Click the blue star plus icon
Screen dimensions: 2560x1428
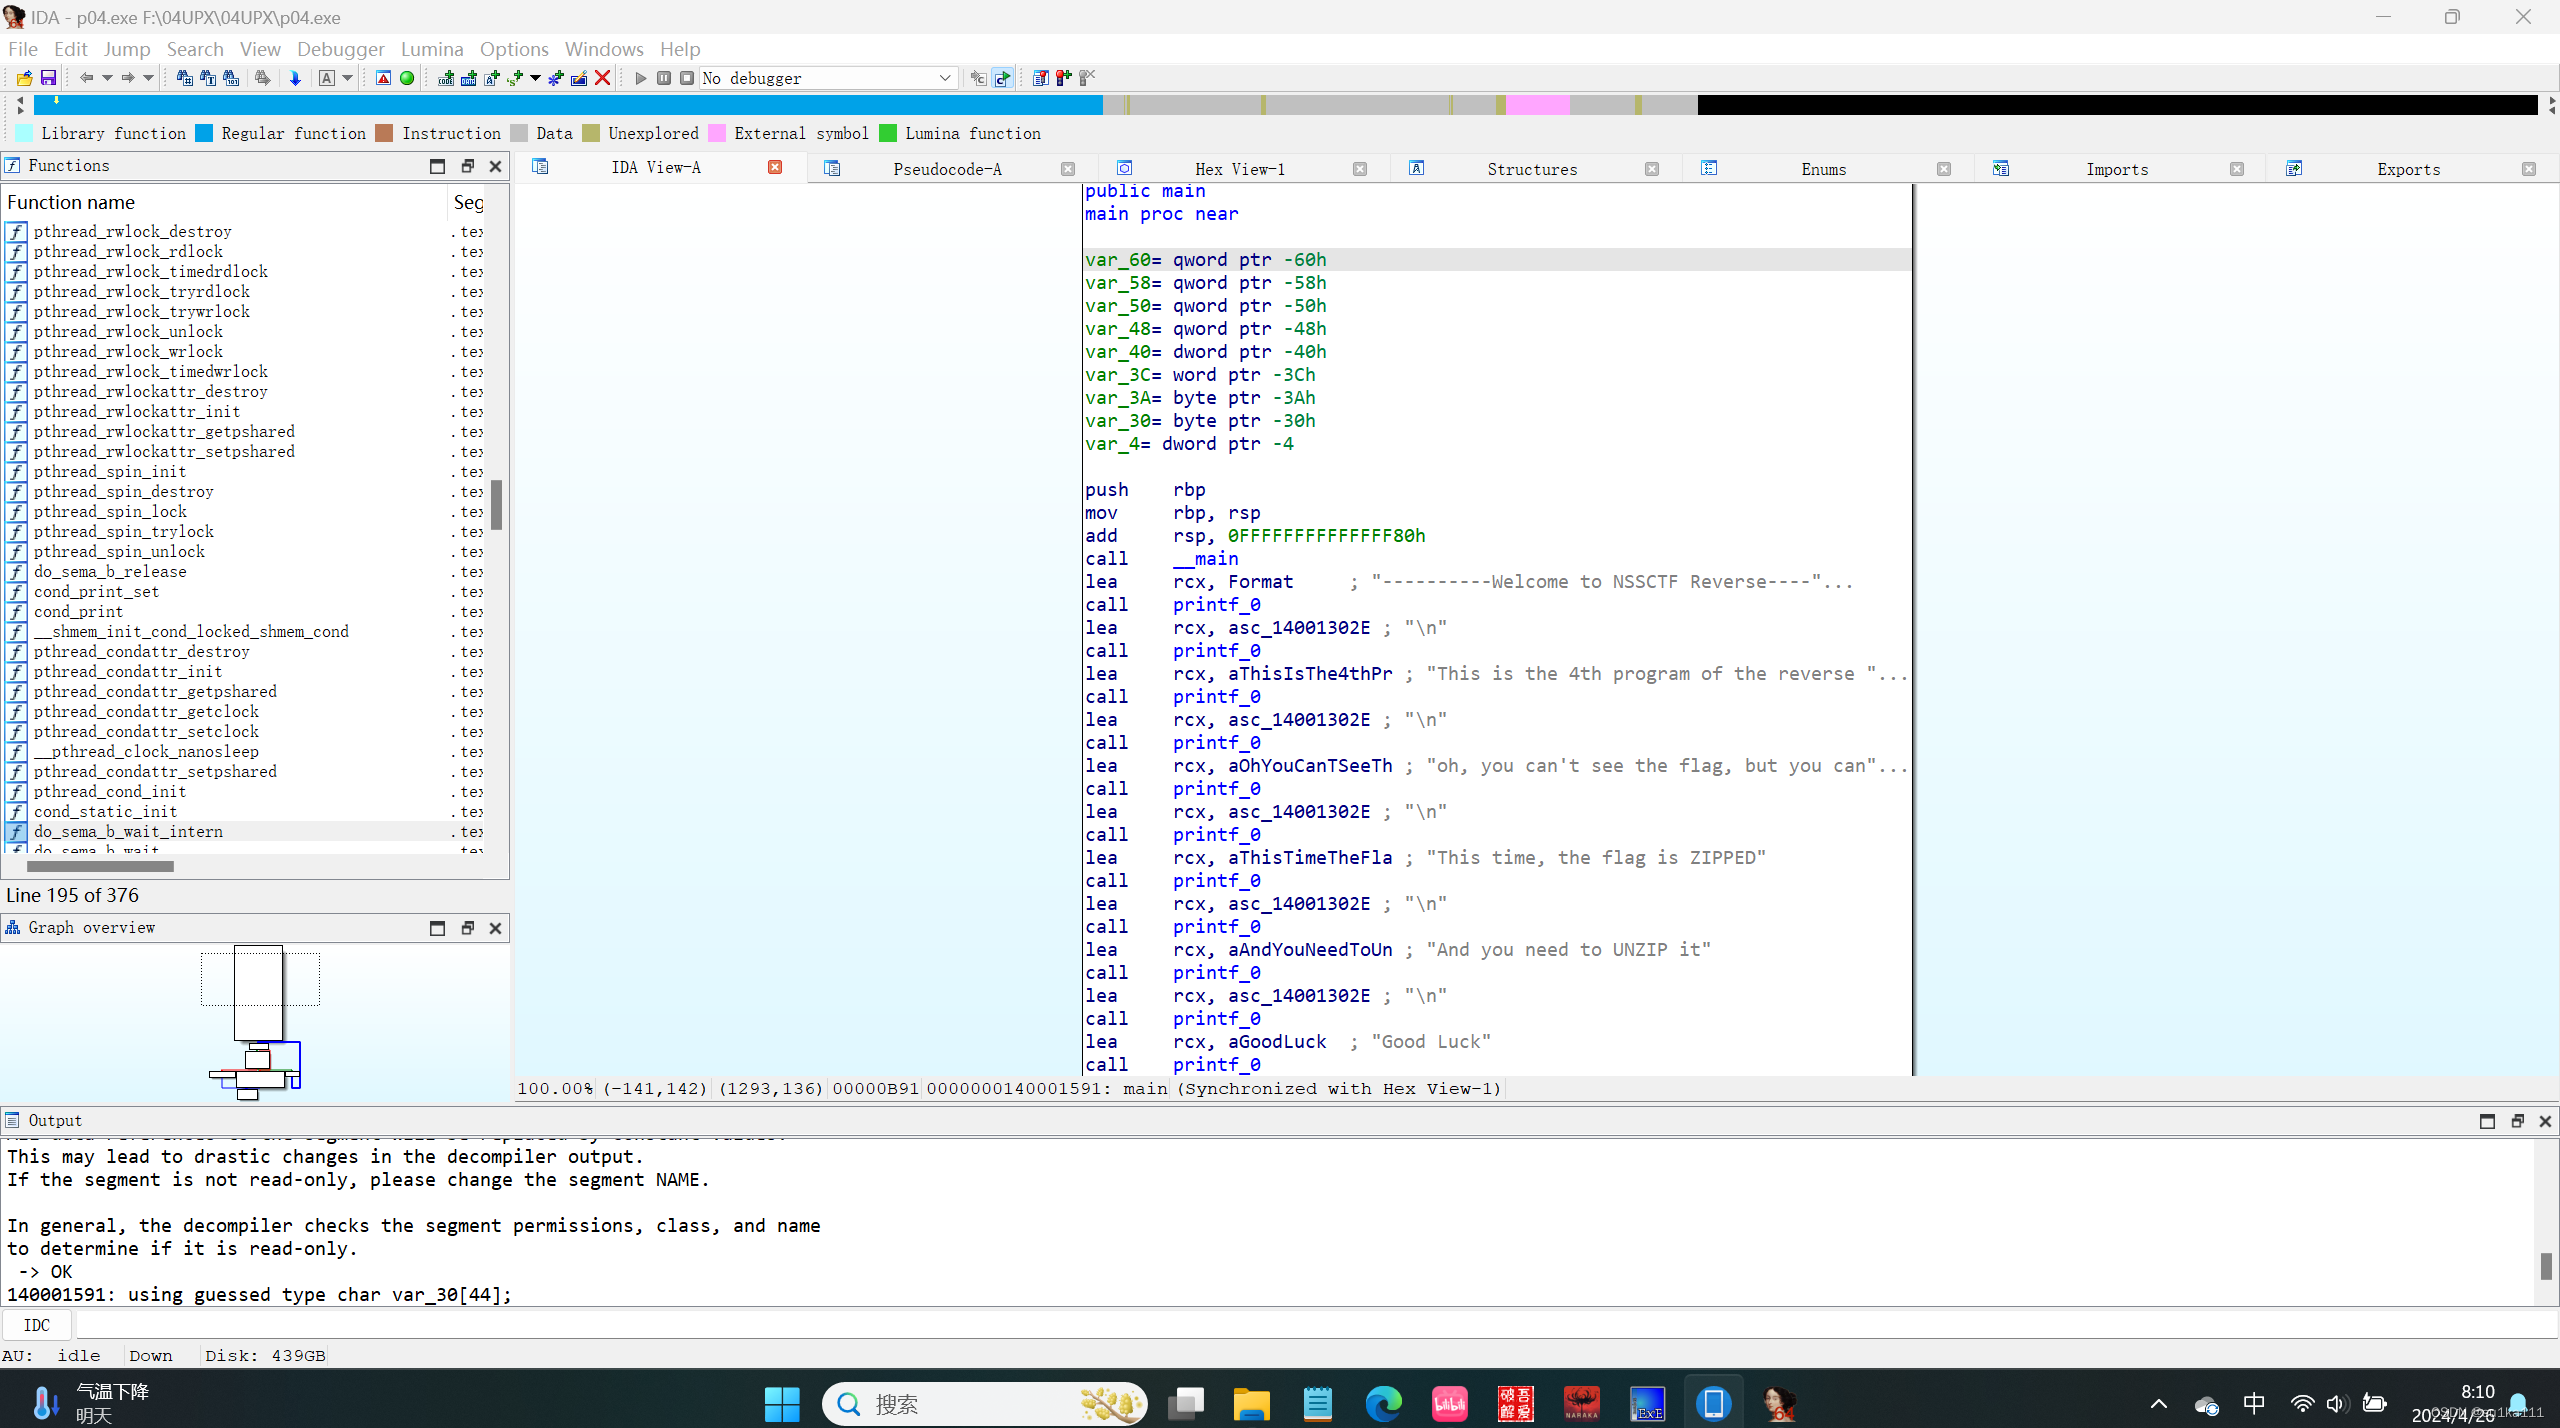pyautogui.click(x=555, y=78)
